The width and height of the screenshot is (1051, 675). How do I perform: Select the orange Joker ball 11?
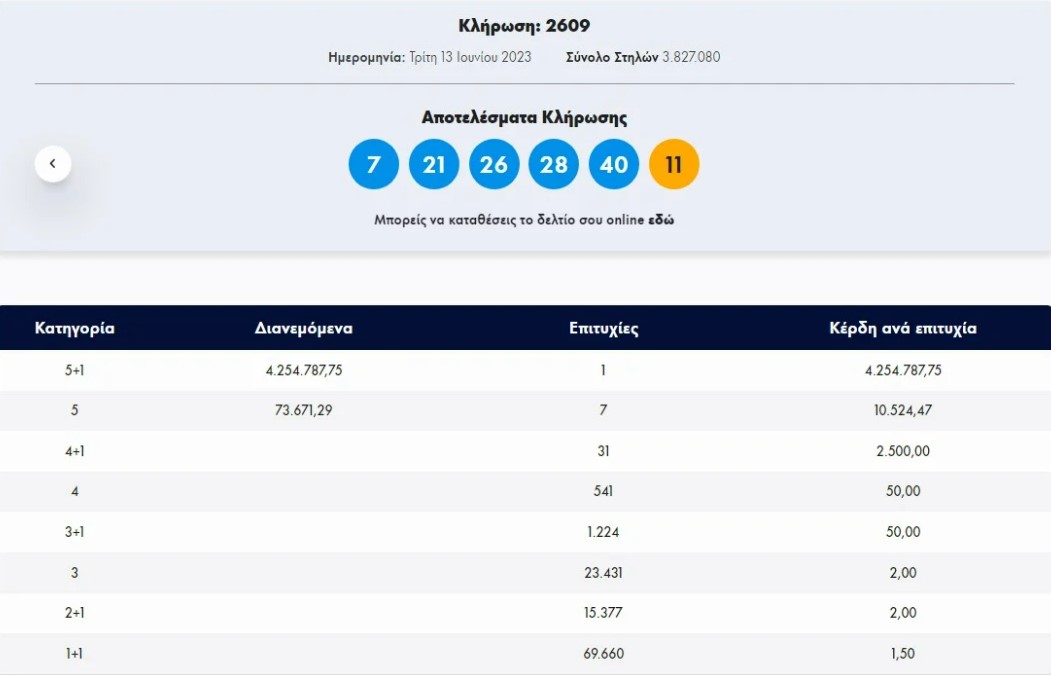pyautogui.click(x=673, y=163)
